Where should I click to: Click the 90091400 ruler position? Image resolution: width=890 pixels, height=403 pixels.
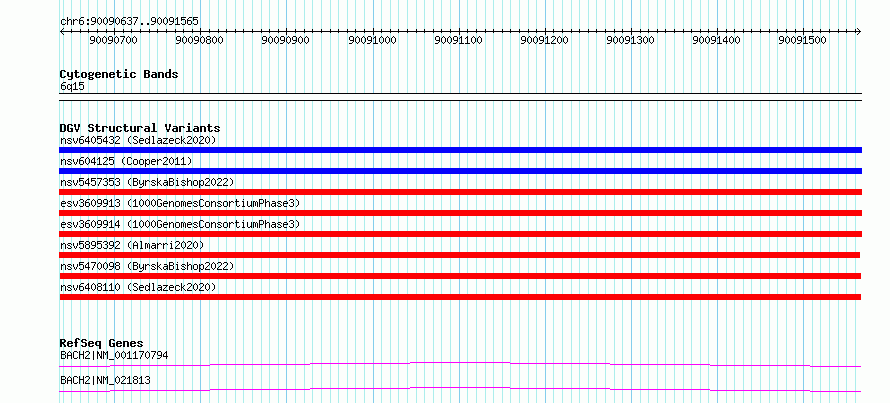tap(717, 40)
